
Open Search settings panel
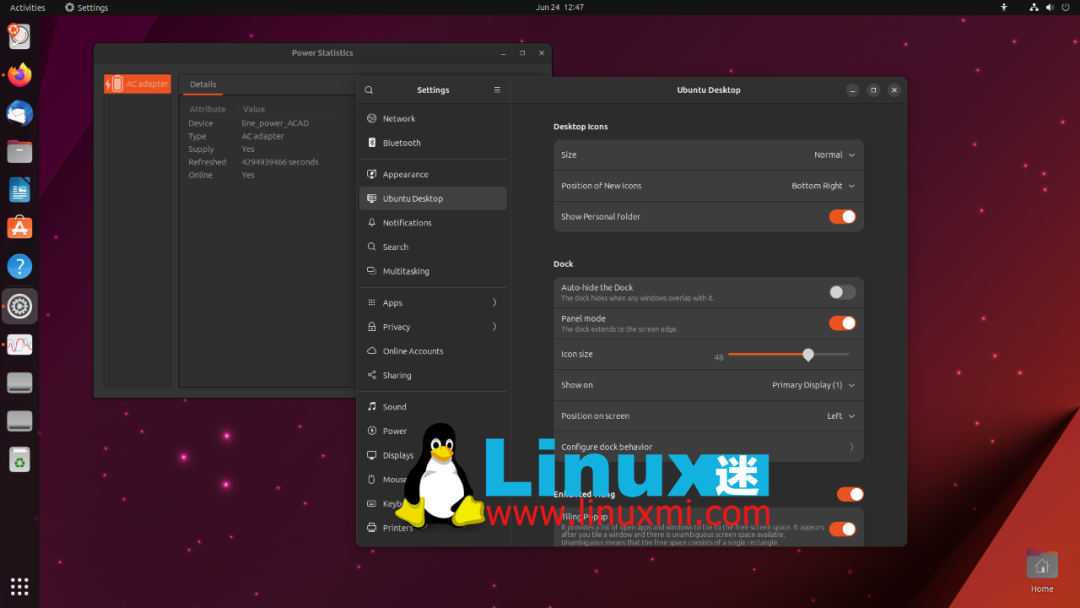[x=433, y=247]
